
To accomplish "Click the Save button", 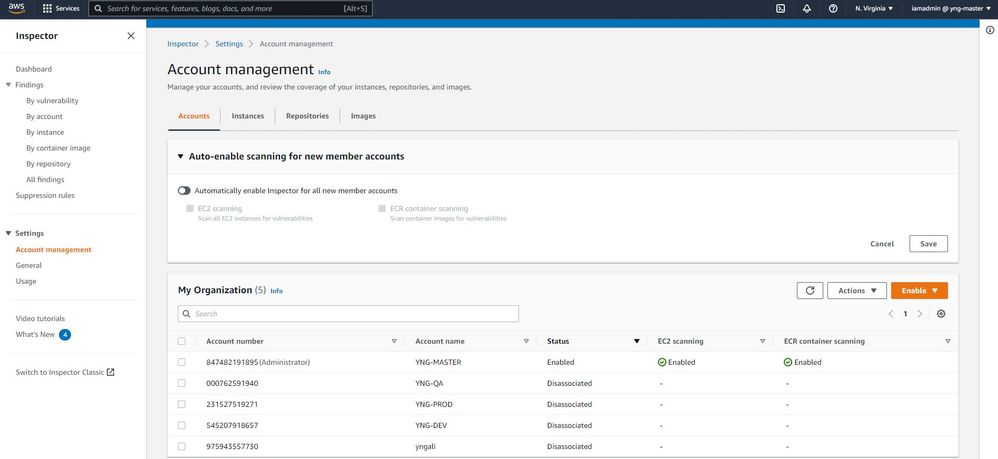I will [x=929, y=244].
